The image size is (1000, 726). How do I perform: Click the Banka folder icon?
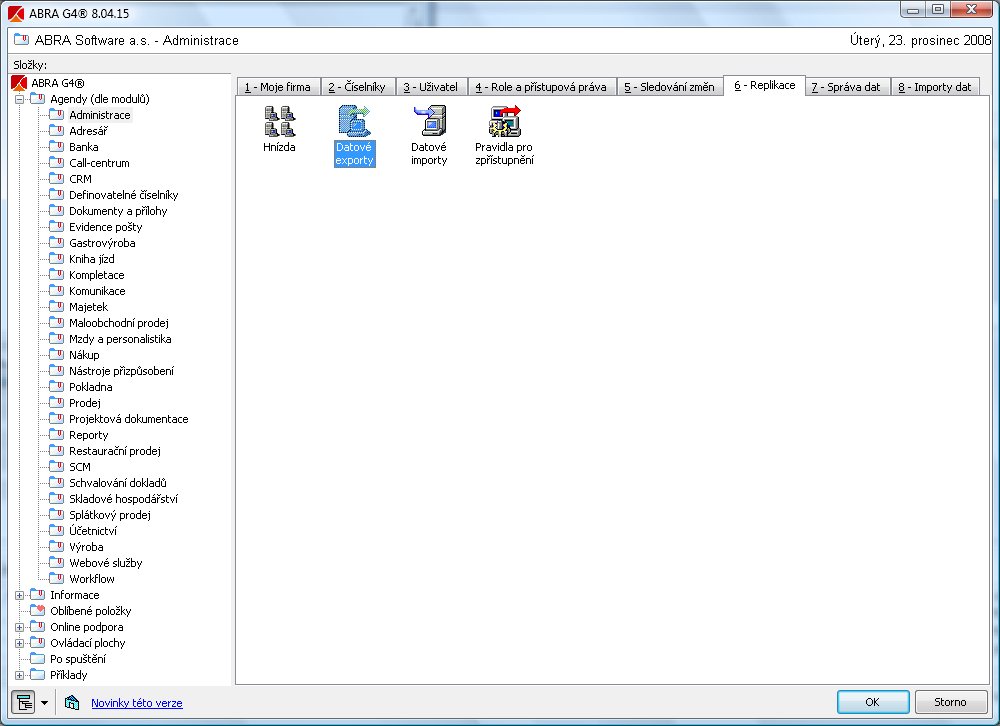(x=57, y=147)
